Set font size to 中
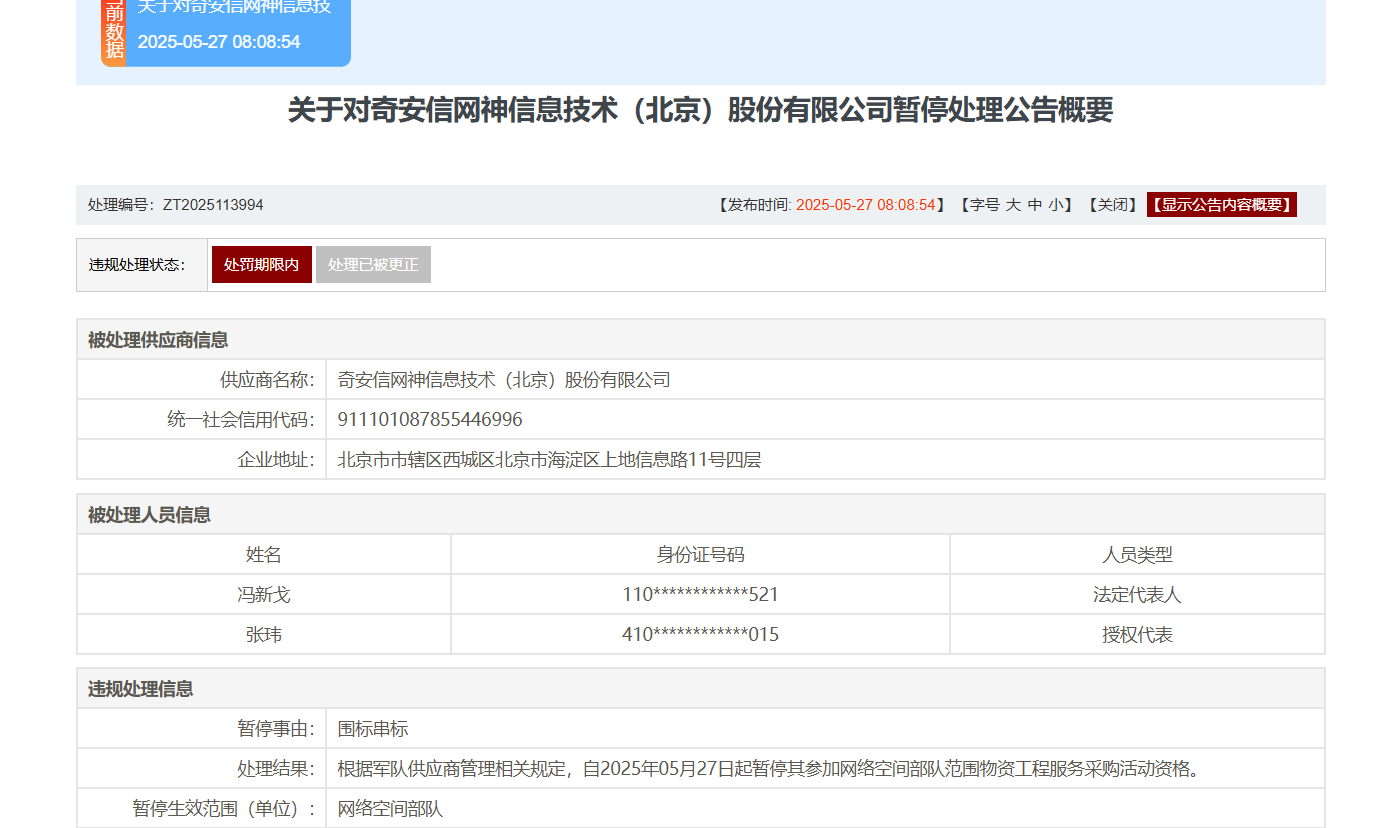The width and height of the screenshot is (1380, 828). point(1035,205)
